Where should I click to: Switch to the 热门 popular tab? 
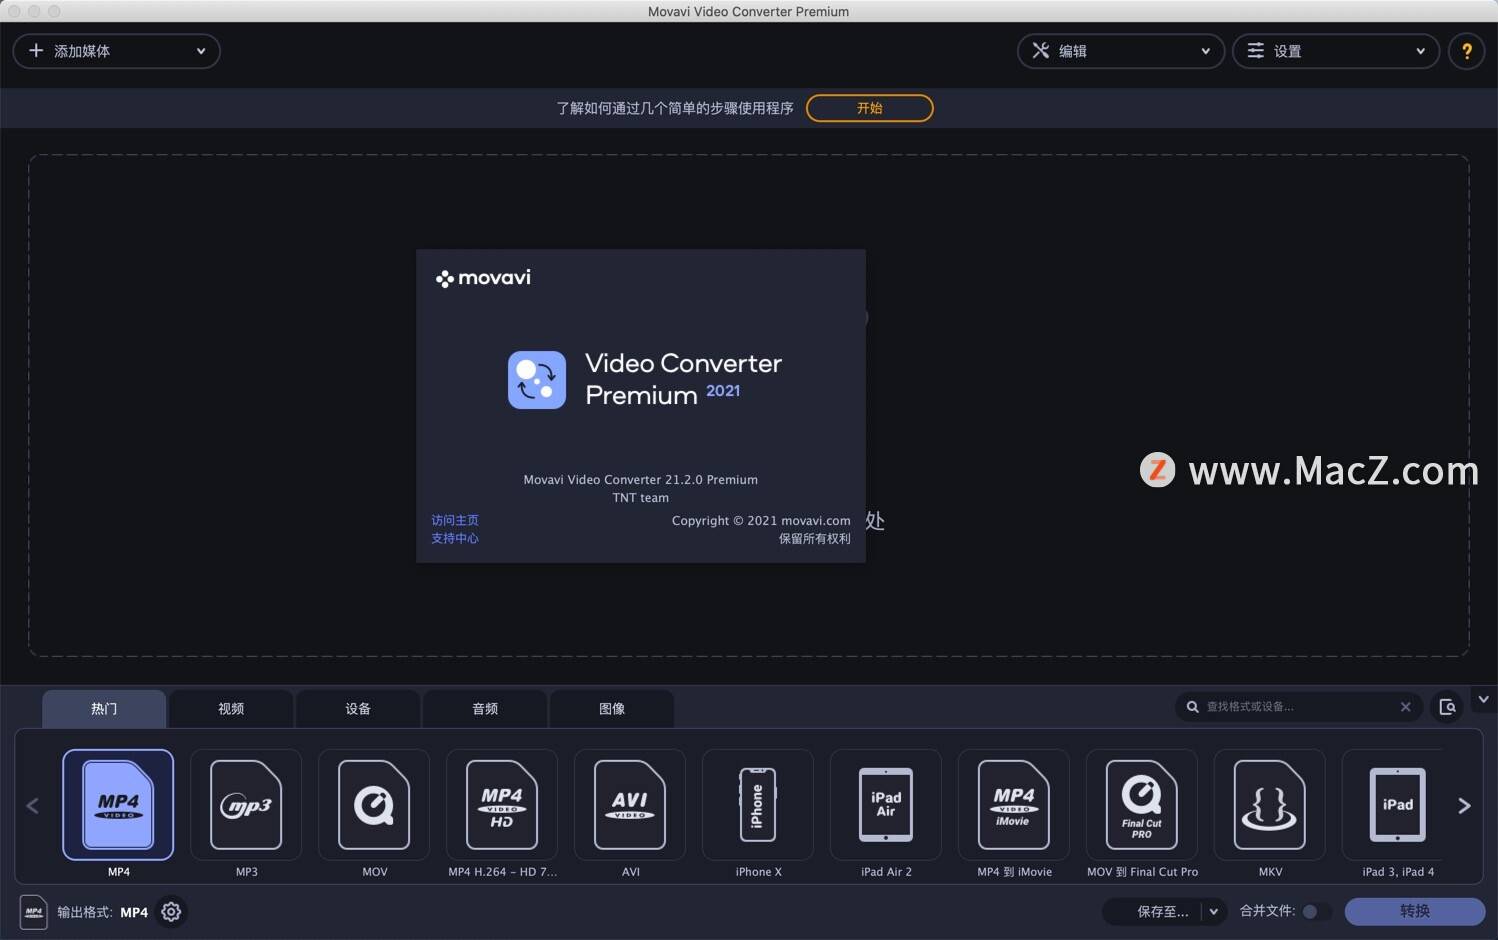coord(104,709)
